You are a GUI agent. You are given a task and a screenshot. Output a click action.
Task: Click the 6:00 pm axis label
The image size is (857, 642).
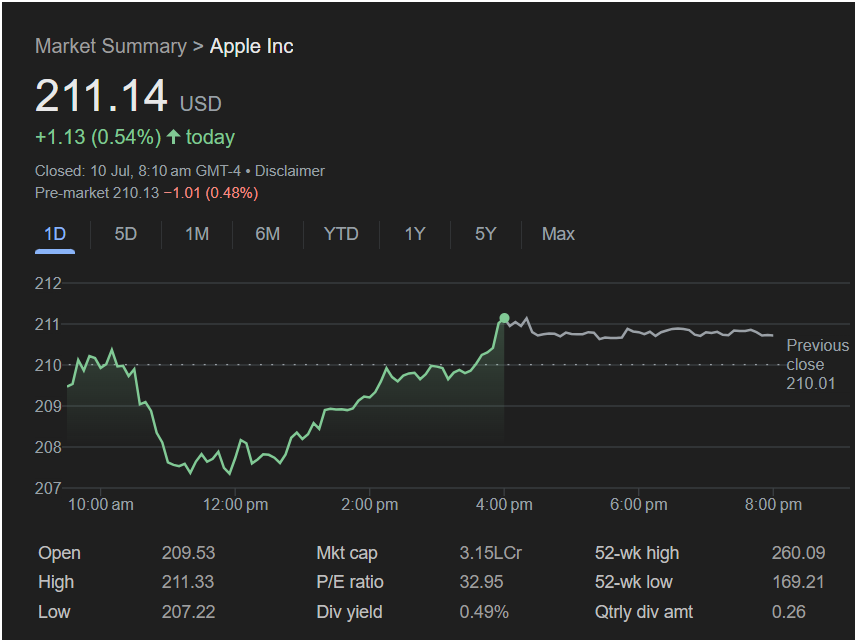(638, 504)
